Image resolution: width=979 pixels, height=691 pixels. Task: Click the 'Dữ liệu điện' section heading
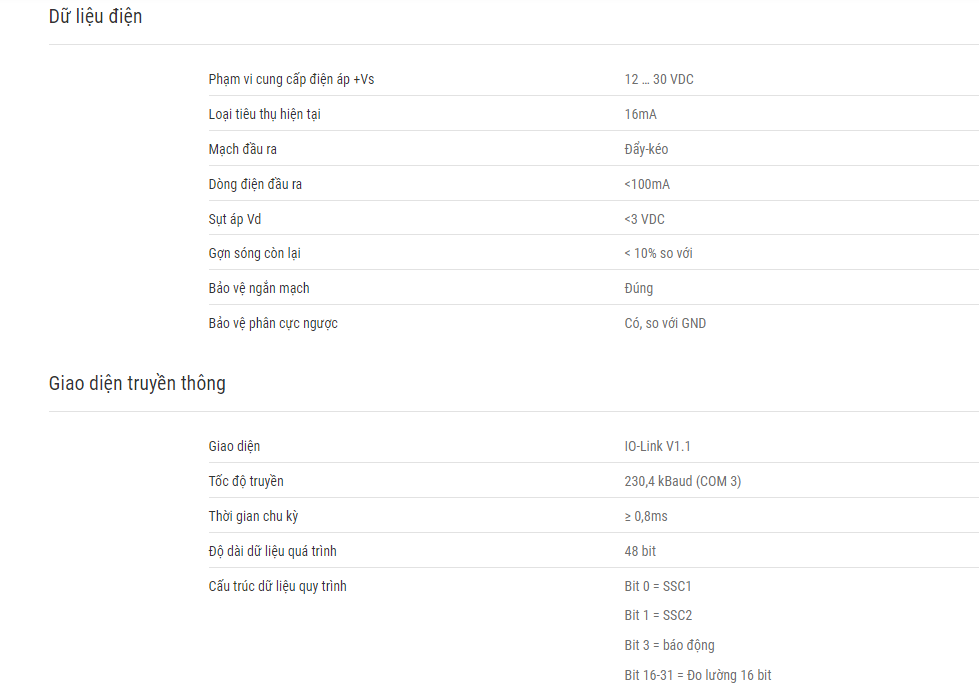click(x=96, y=16)
